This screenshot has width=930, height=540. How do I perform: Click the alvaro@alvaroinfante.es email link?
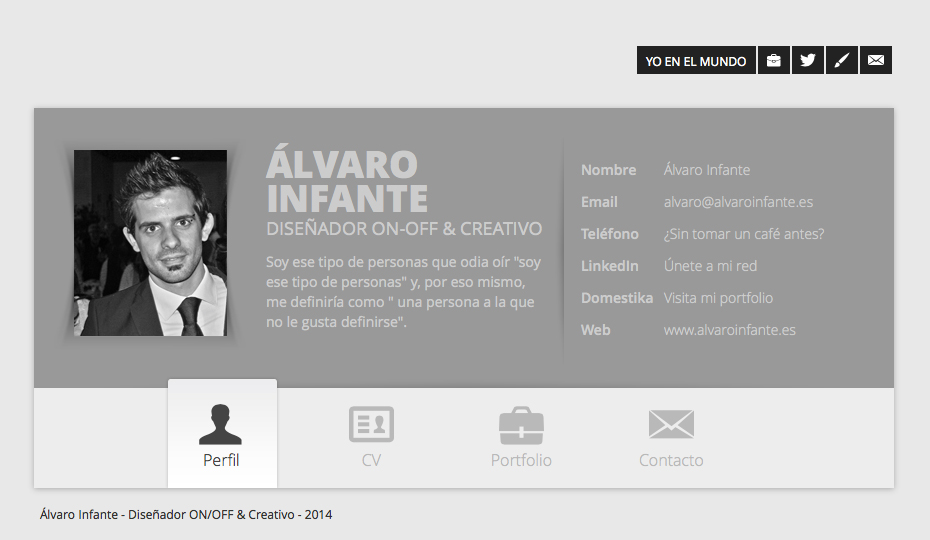tap(738, 202)
